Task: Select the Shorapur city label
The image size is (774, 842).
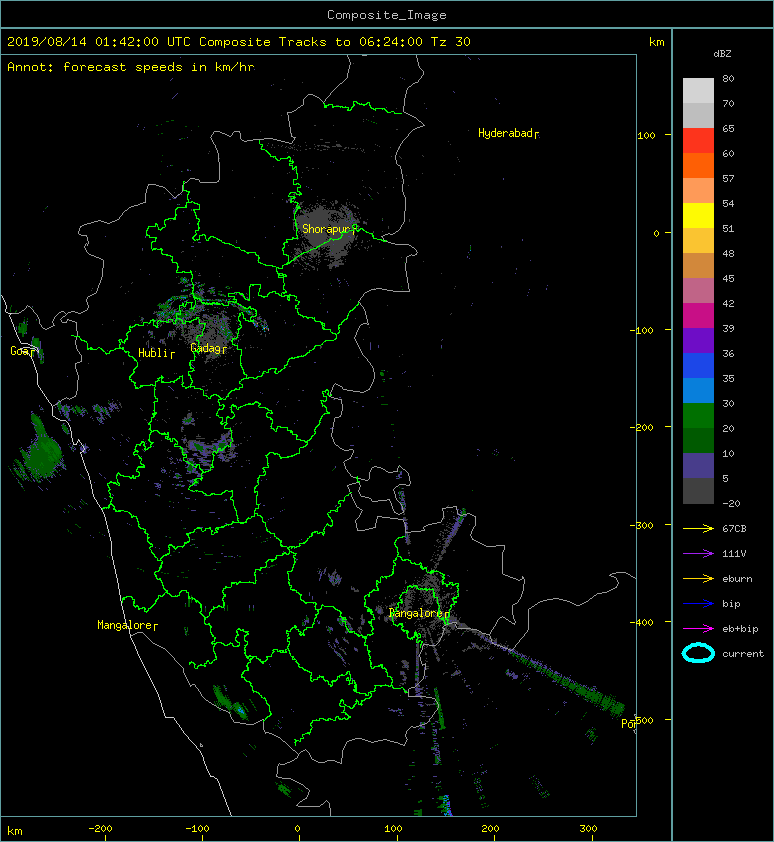Action: tap(329, 229)
